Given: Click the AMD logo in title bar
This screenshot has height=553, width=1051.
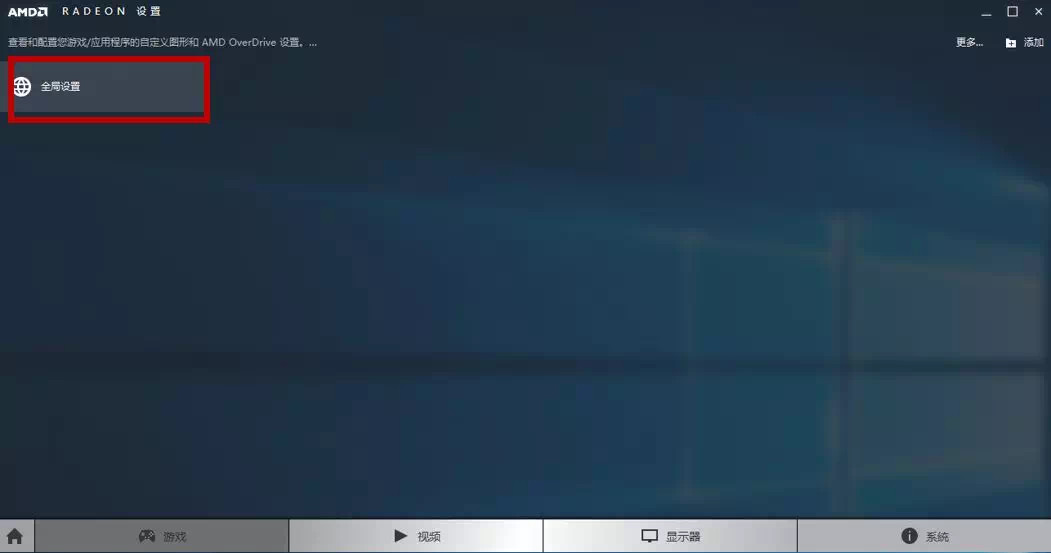Looking at the screenshot, I should (27, 11).
